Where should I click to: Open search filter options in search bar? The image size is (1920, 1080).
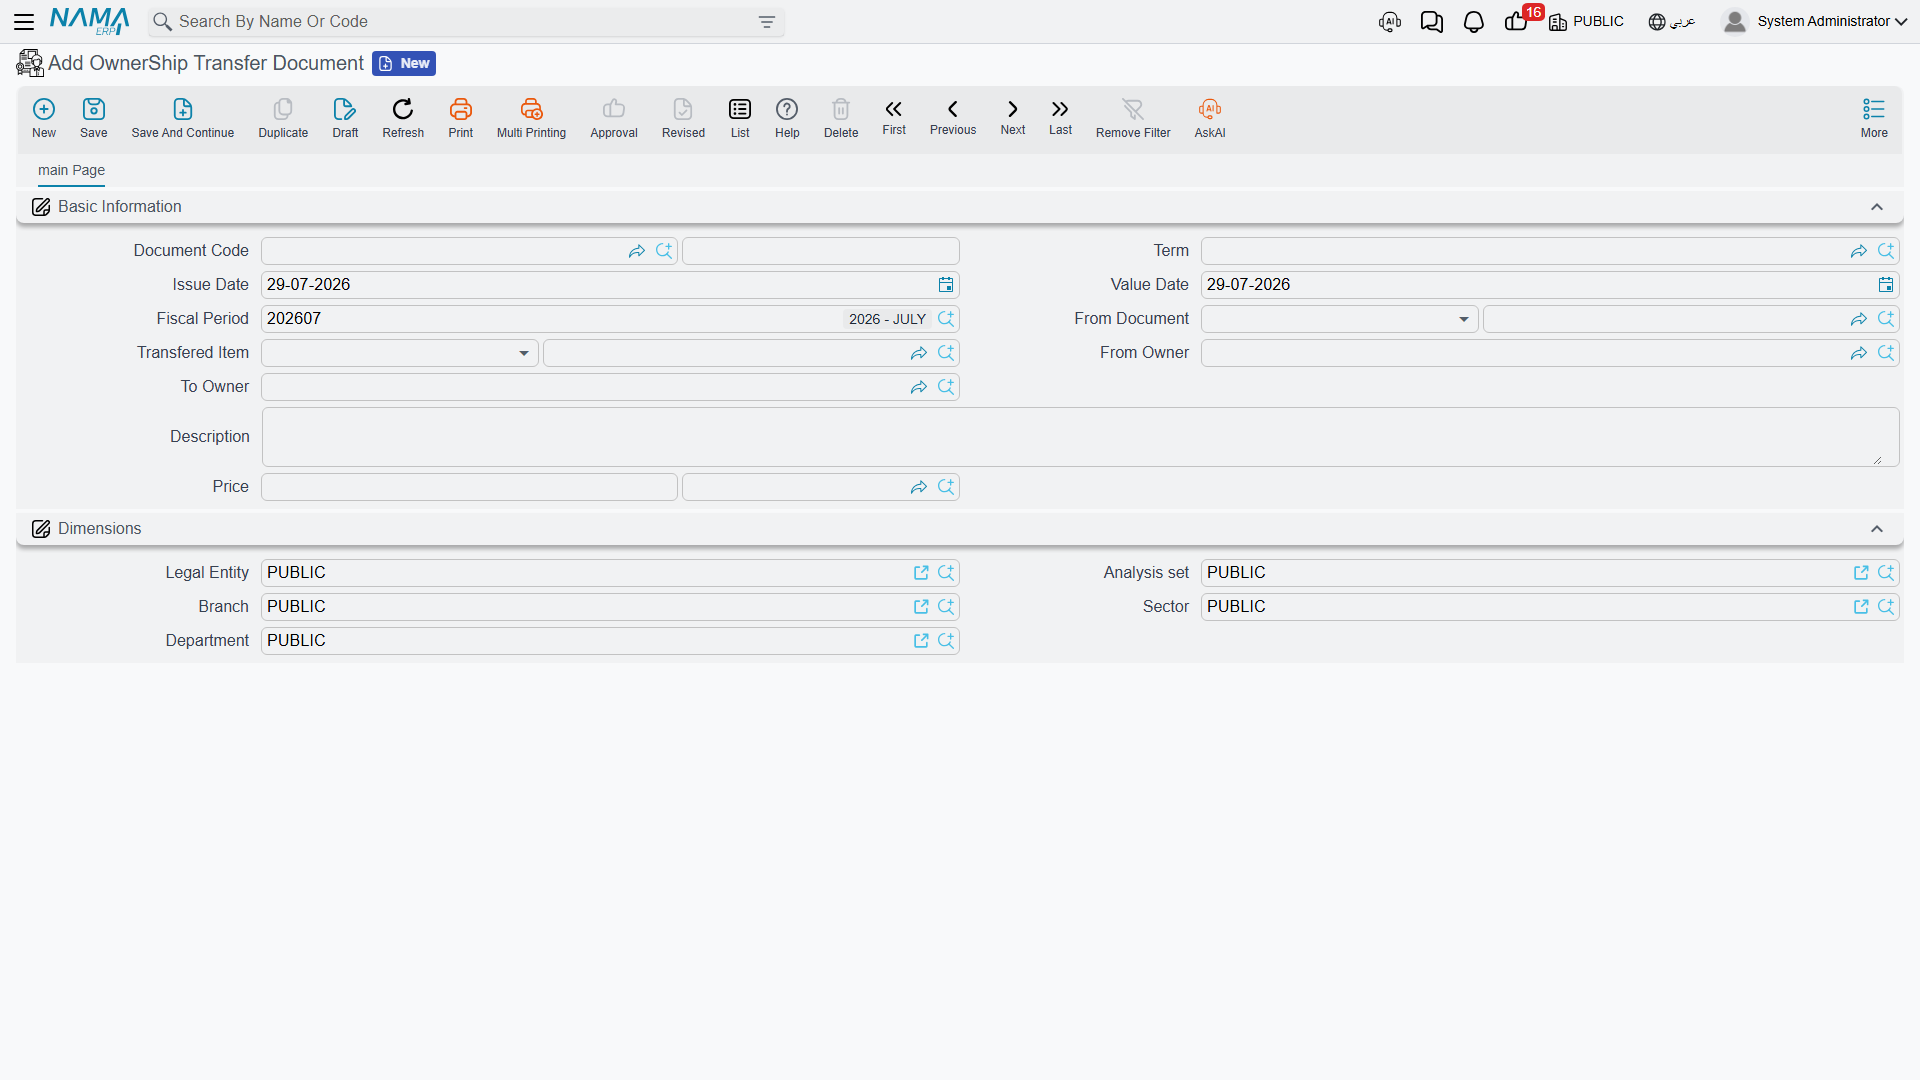pos(767,22)
